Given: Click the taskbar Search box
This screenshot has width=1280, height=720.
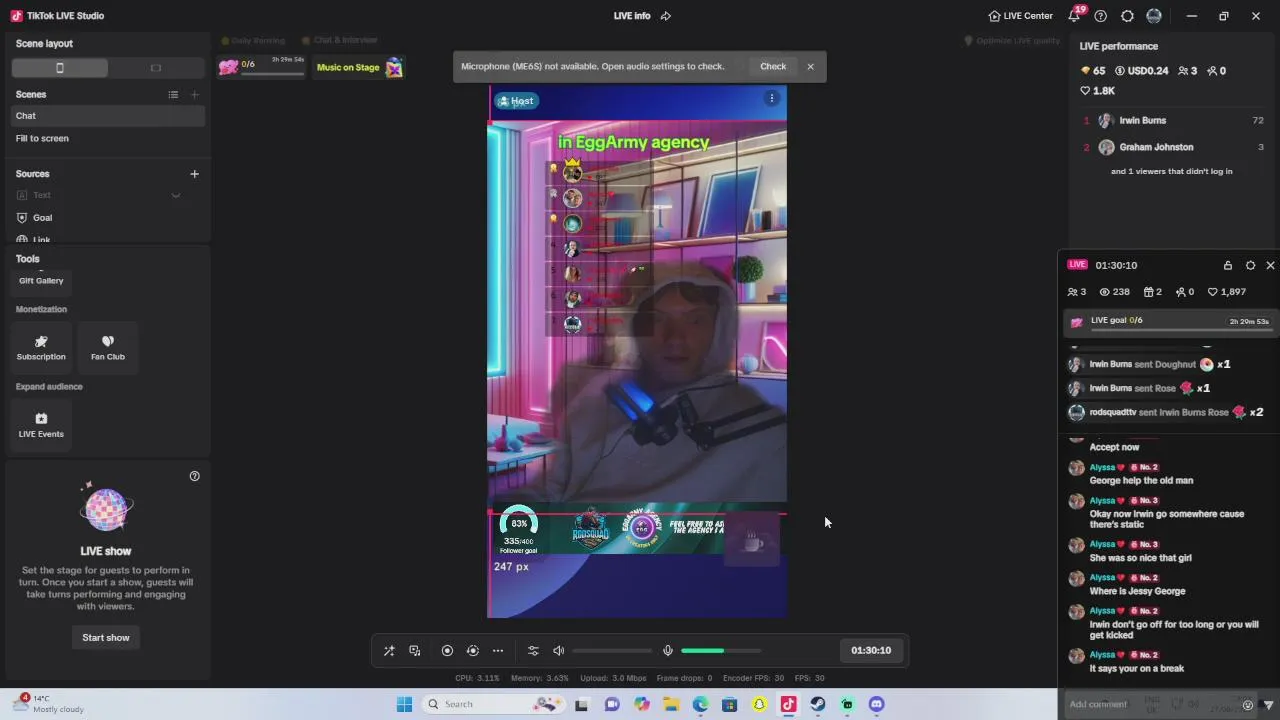Looking at the screenshot, I should click(x=494, y=704).
